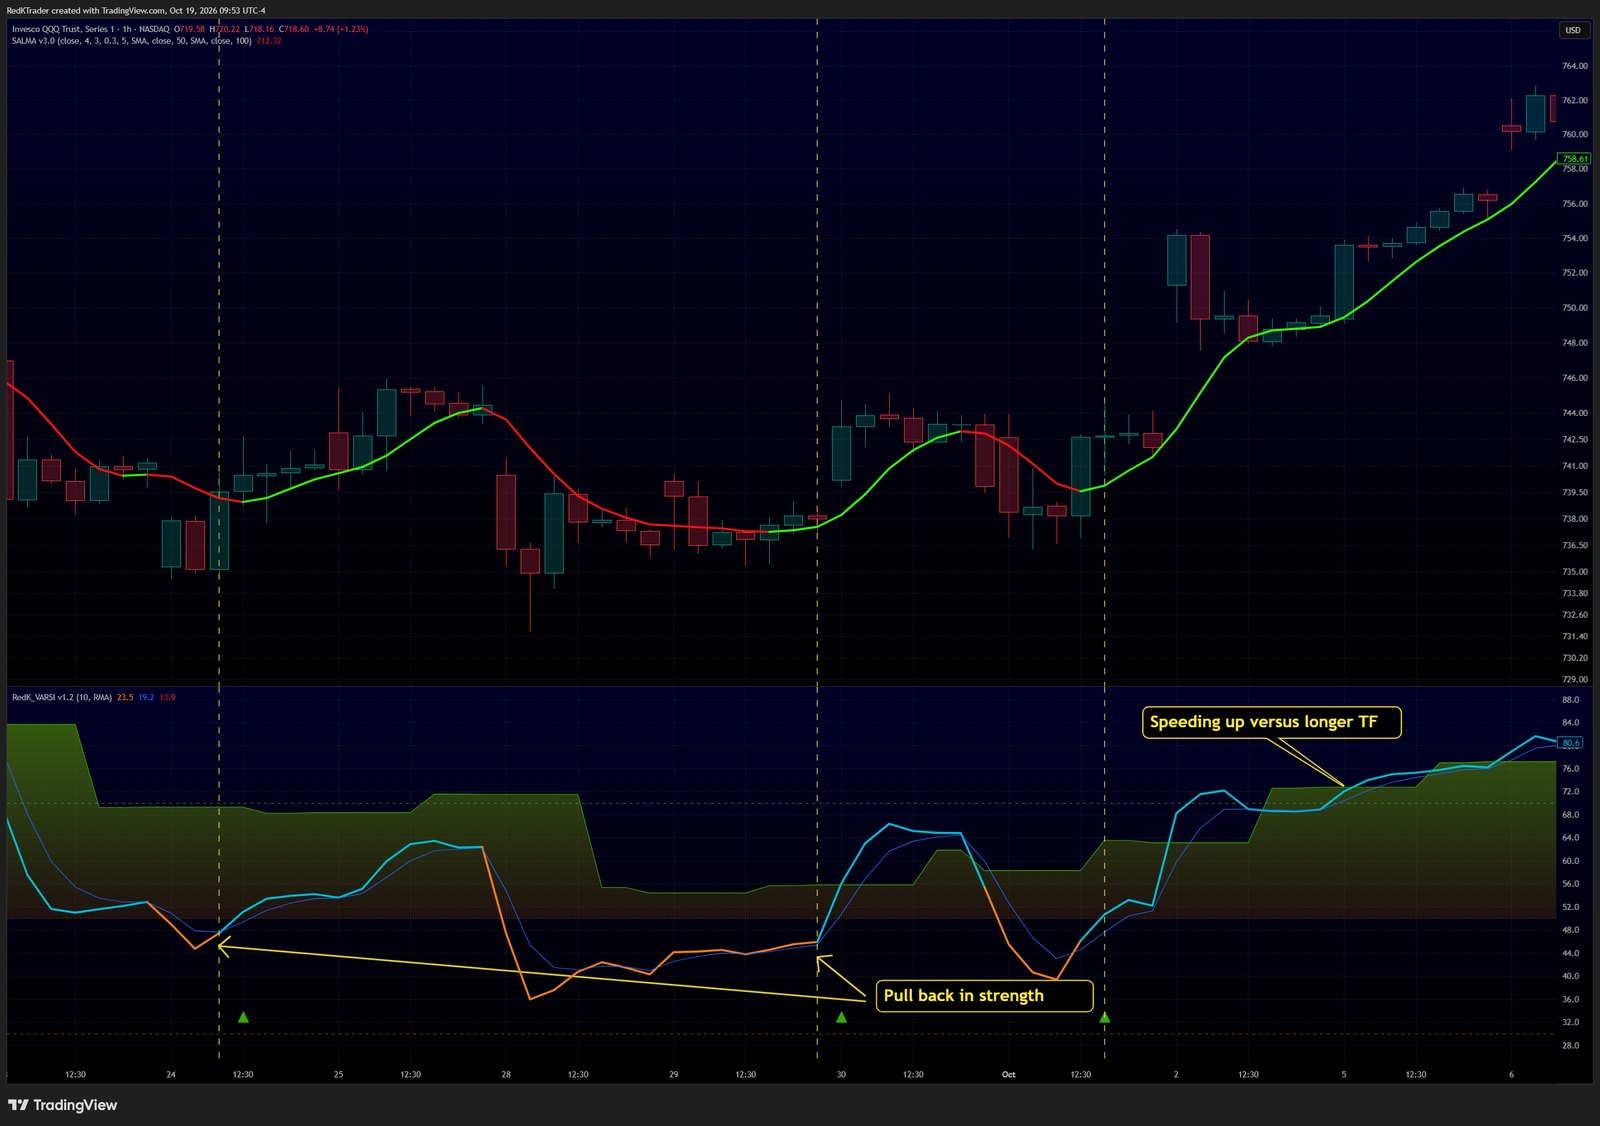Click the 28.0 VARSI scale label
The width and height of the screenshot is (1600, 1126).
1570,1046
